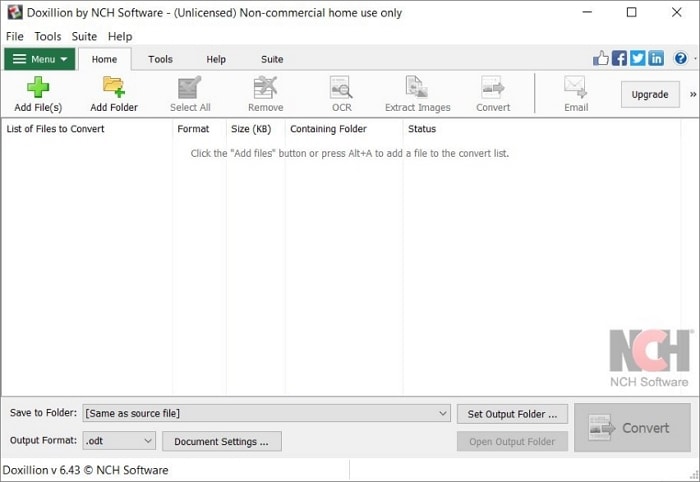
Task: Click the 'Doxillion v 6.43 © NCH Software' status text
Action: coord(86,470)
